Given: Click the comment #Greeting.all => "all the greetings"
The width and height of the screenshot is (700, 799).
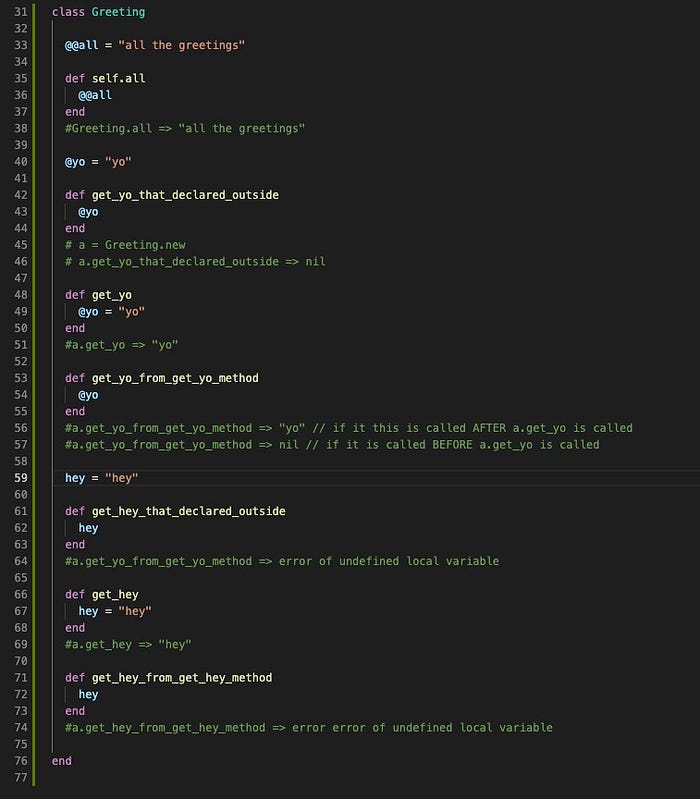Looking at the screenshot, I should click(x=185, y=128).
